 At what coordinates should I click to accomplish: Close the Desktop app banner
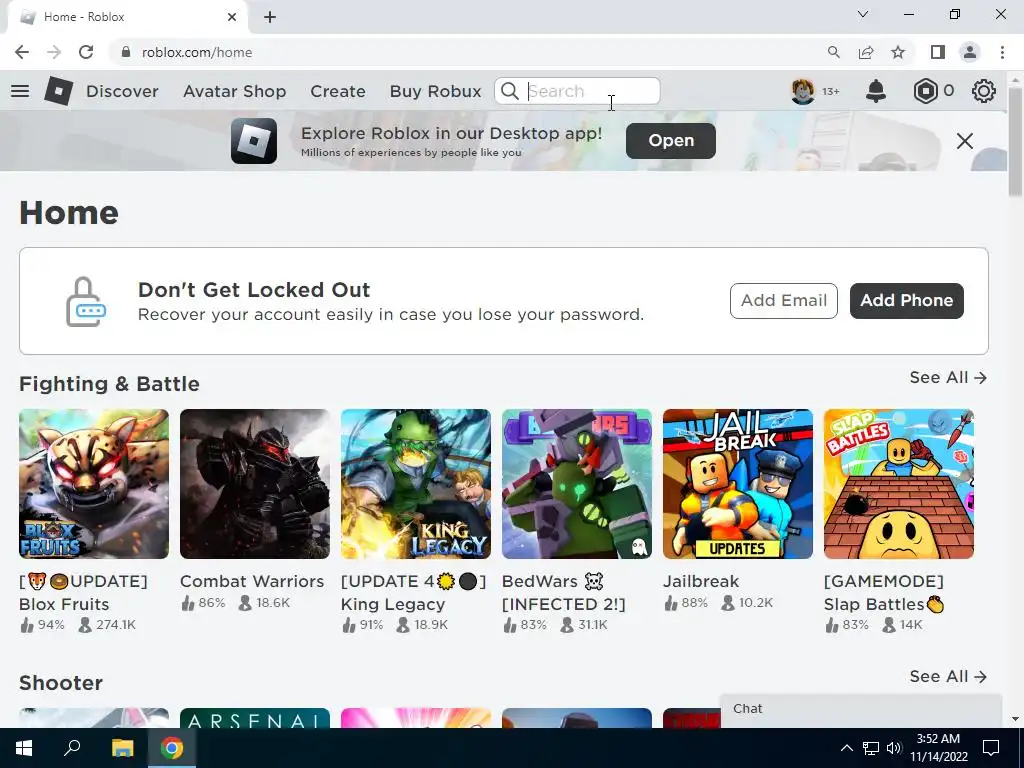pos(965,141)
